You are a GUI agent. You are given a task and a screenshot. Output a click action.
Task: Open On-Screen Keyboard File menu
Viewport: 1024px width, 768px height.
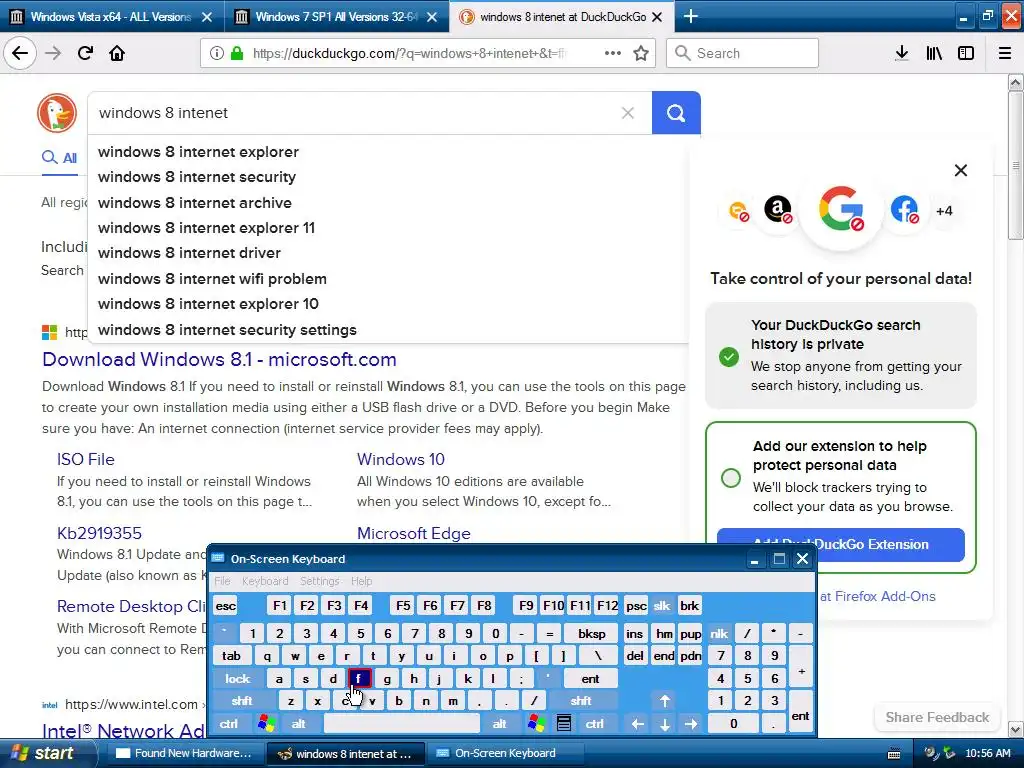pyautogui.click(x=223, y=581)
